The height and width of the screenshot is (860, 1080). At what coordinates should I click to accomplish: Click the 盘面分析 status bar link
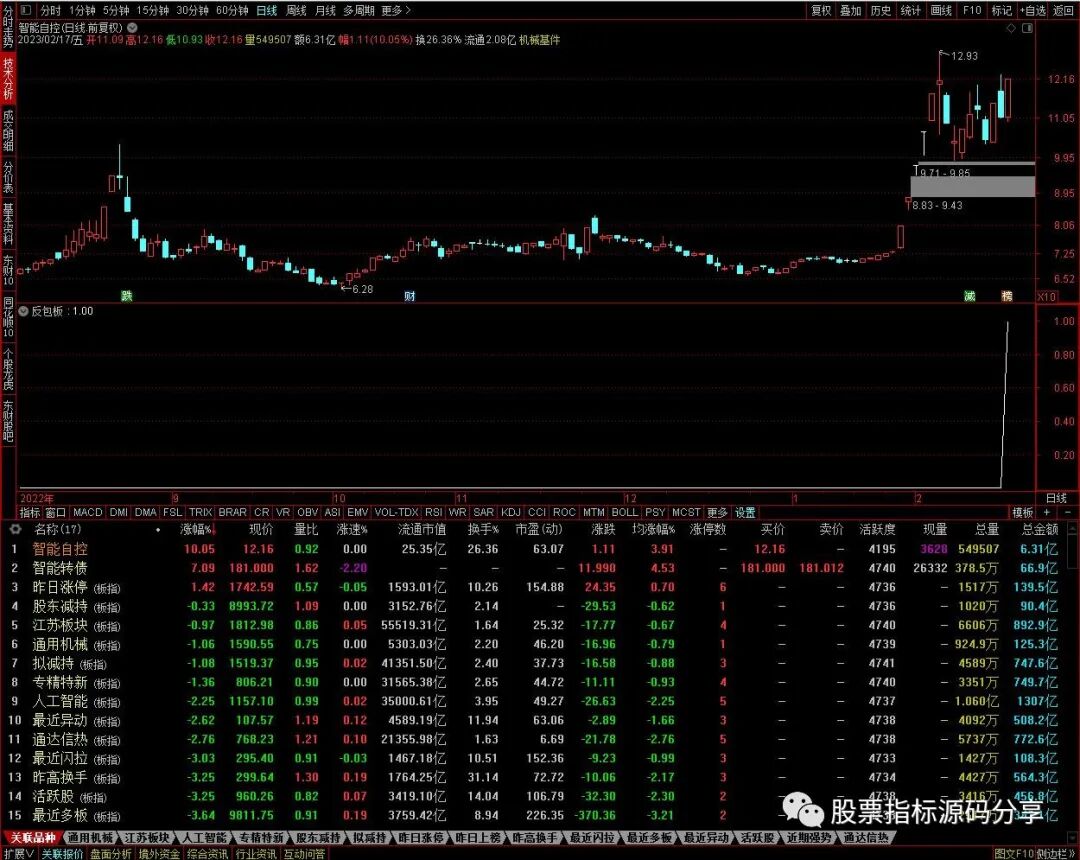(110, 854)
